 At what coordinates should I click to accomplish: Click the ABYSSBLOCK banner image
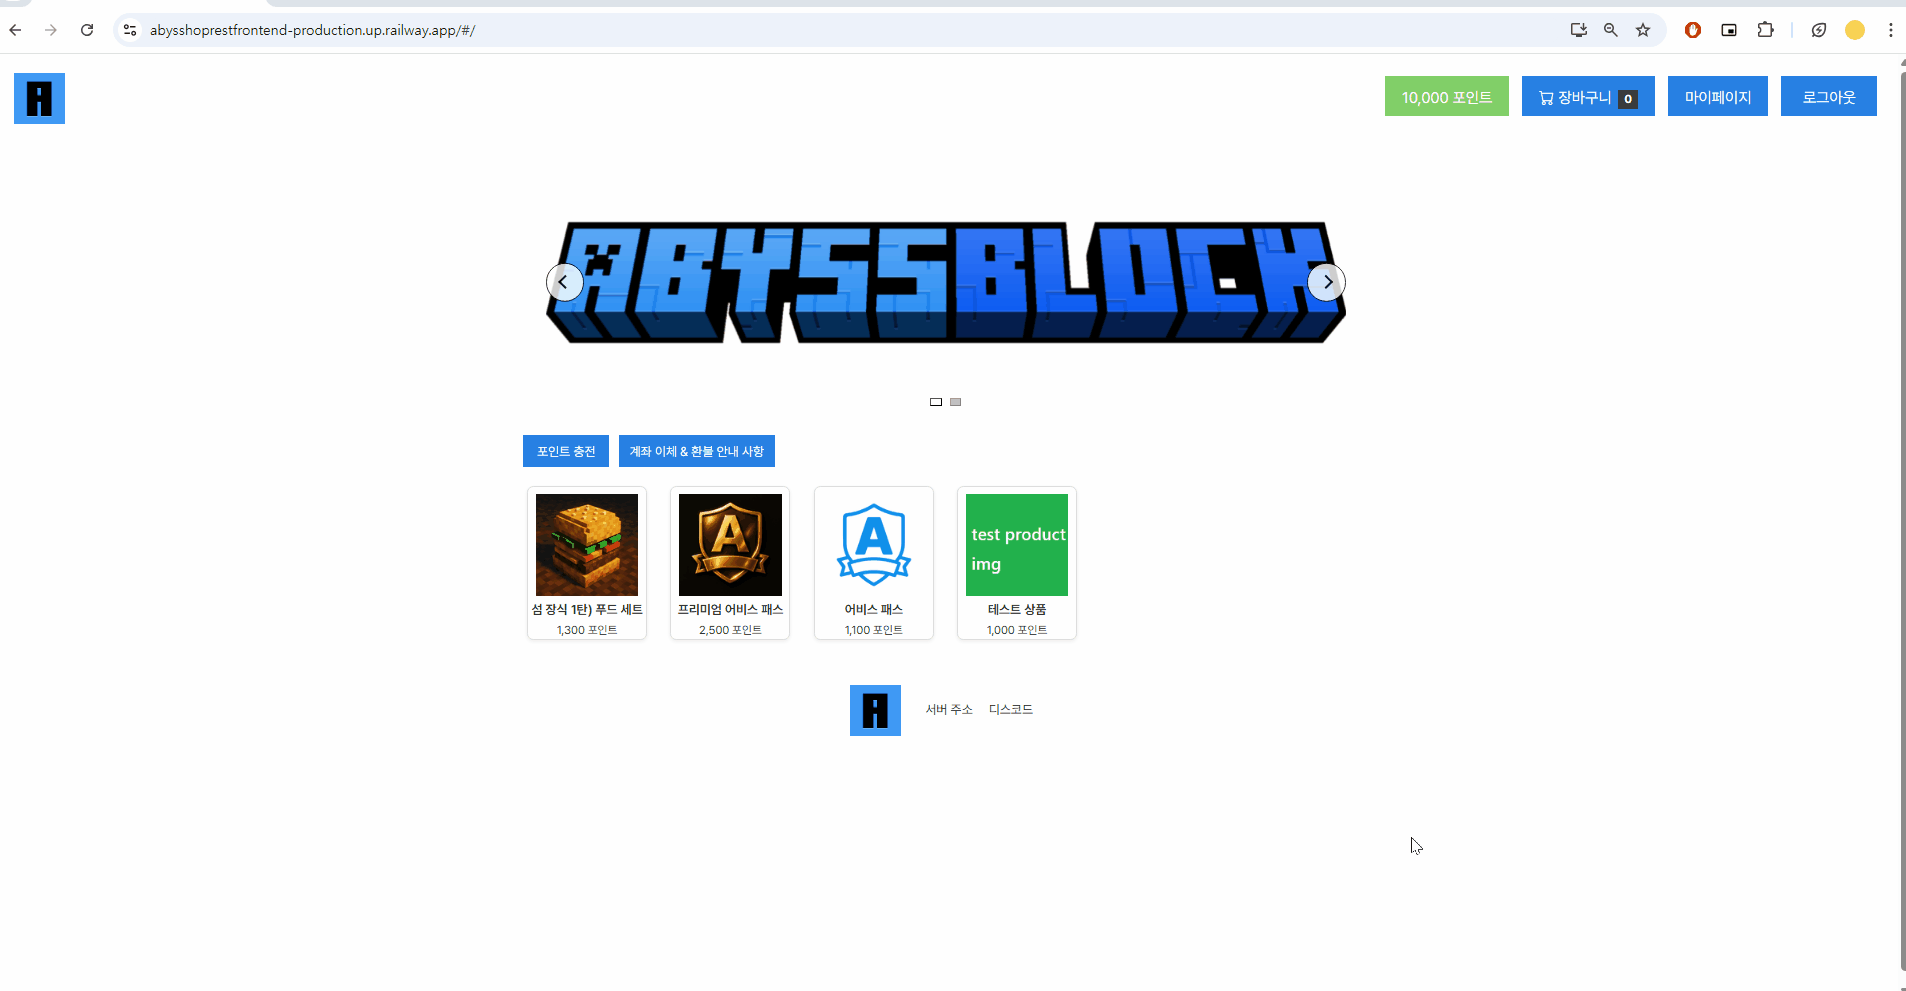pyautogui.click(x=946, y=282)
